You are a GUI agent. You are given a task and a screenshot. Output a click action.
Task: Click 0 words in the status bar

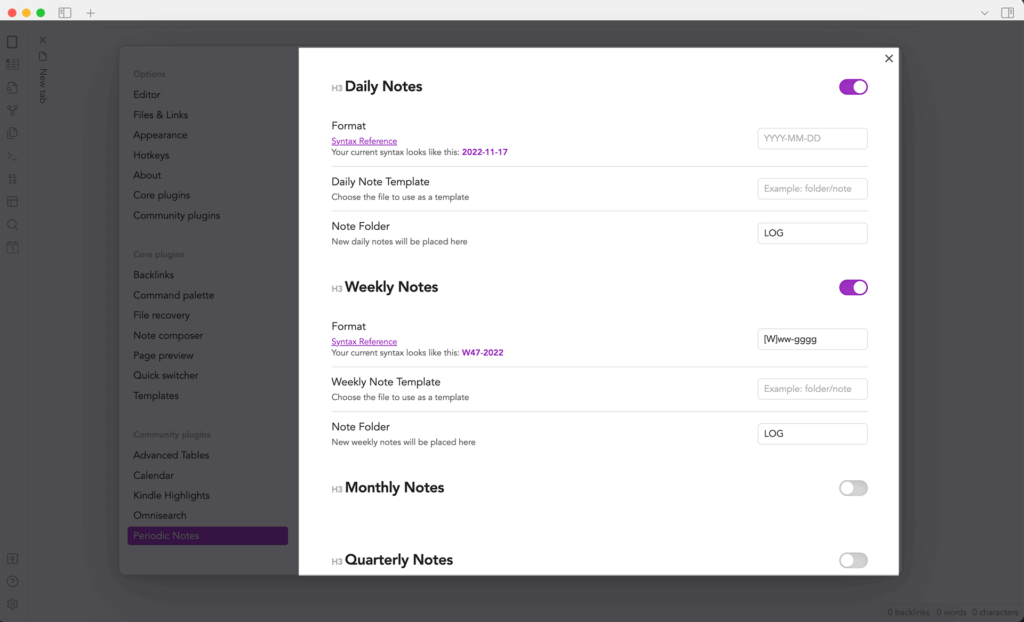pos(951,612)
